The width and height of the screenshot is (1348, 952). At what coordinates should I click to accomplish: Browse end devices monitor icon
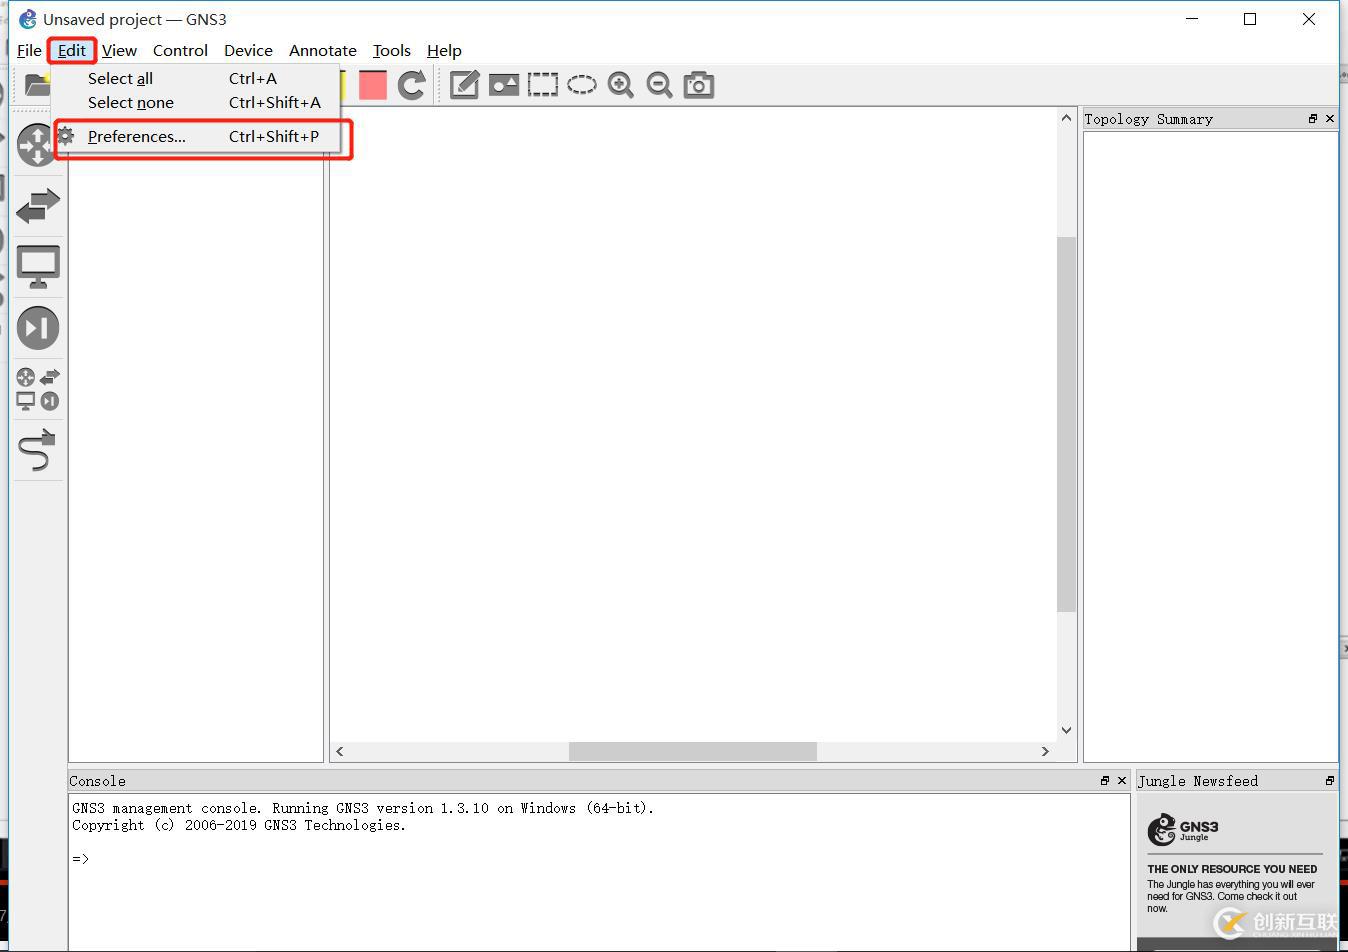point(38,267)
